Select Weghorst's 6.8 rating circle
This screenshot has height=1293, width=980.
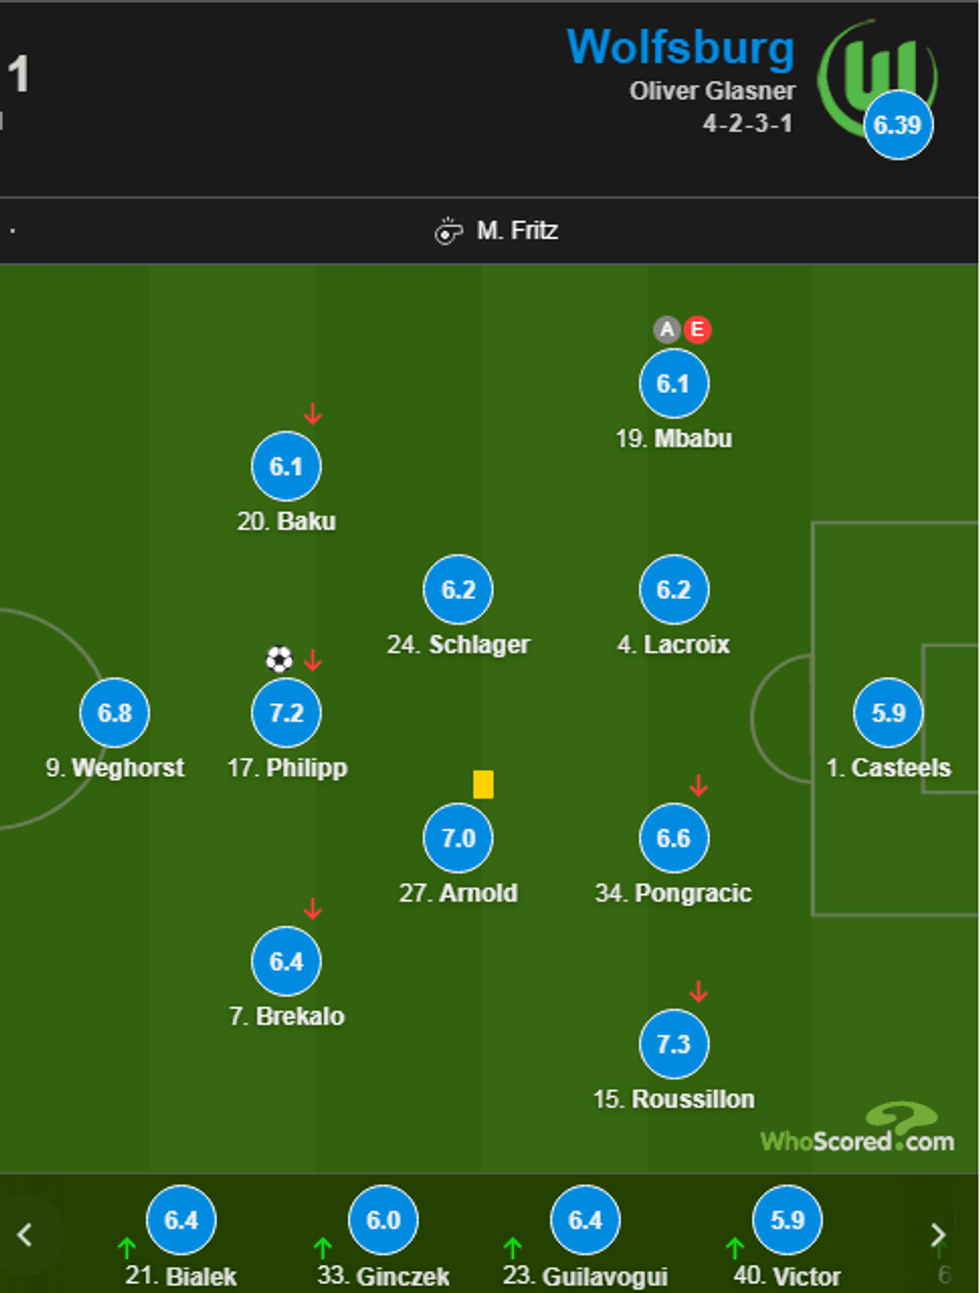coord(115,713)
